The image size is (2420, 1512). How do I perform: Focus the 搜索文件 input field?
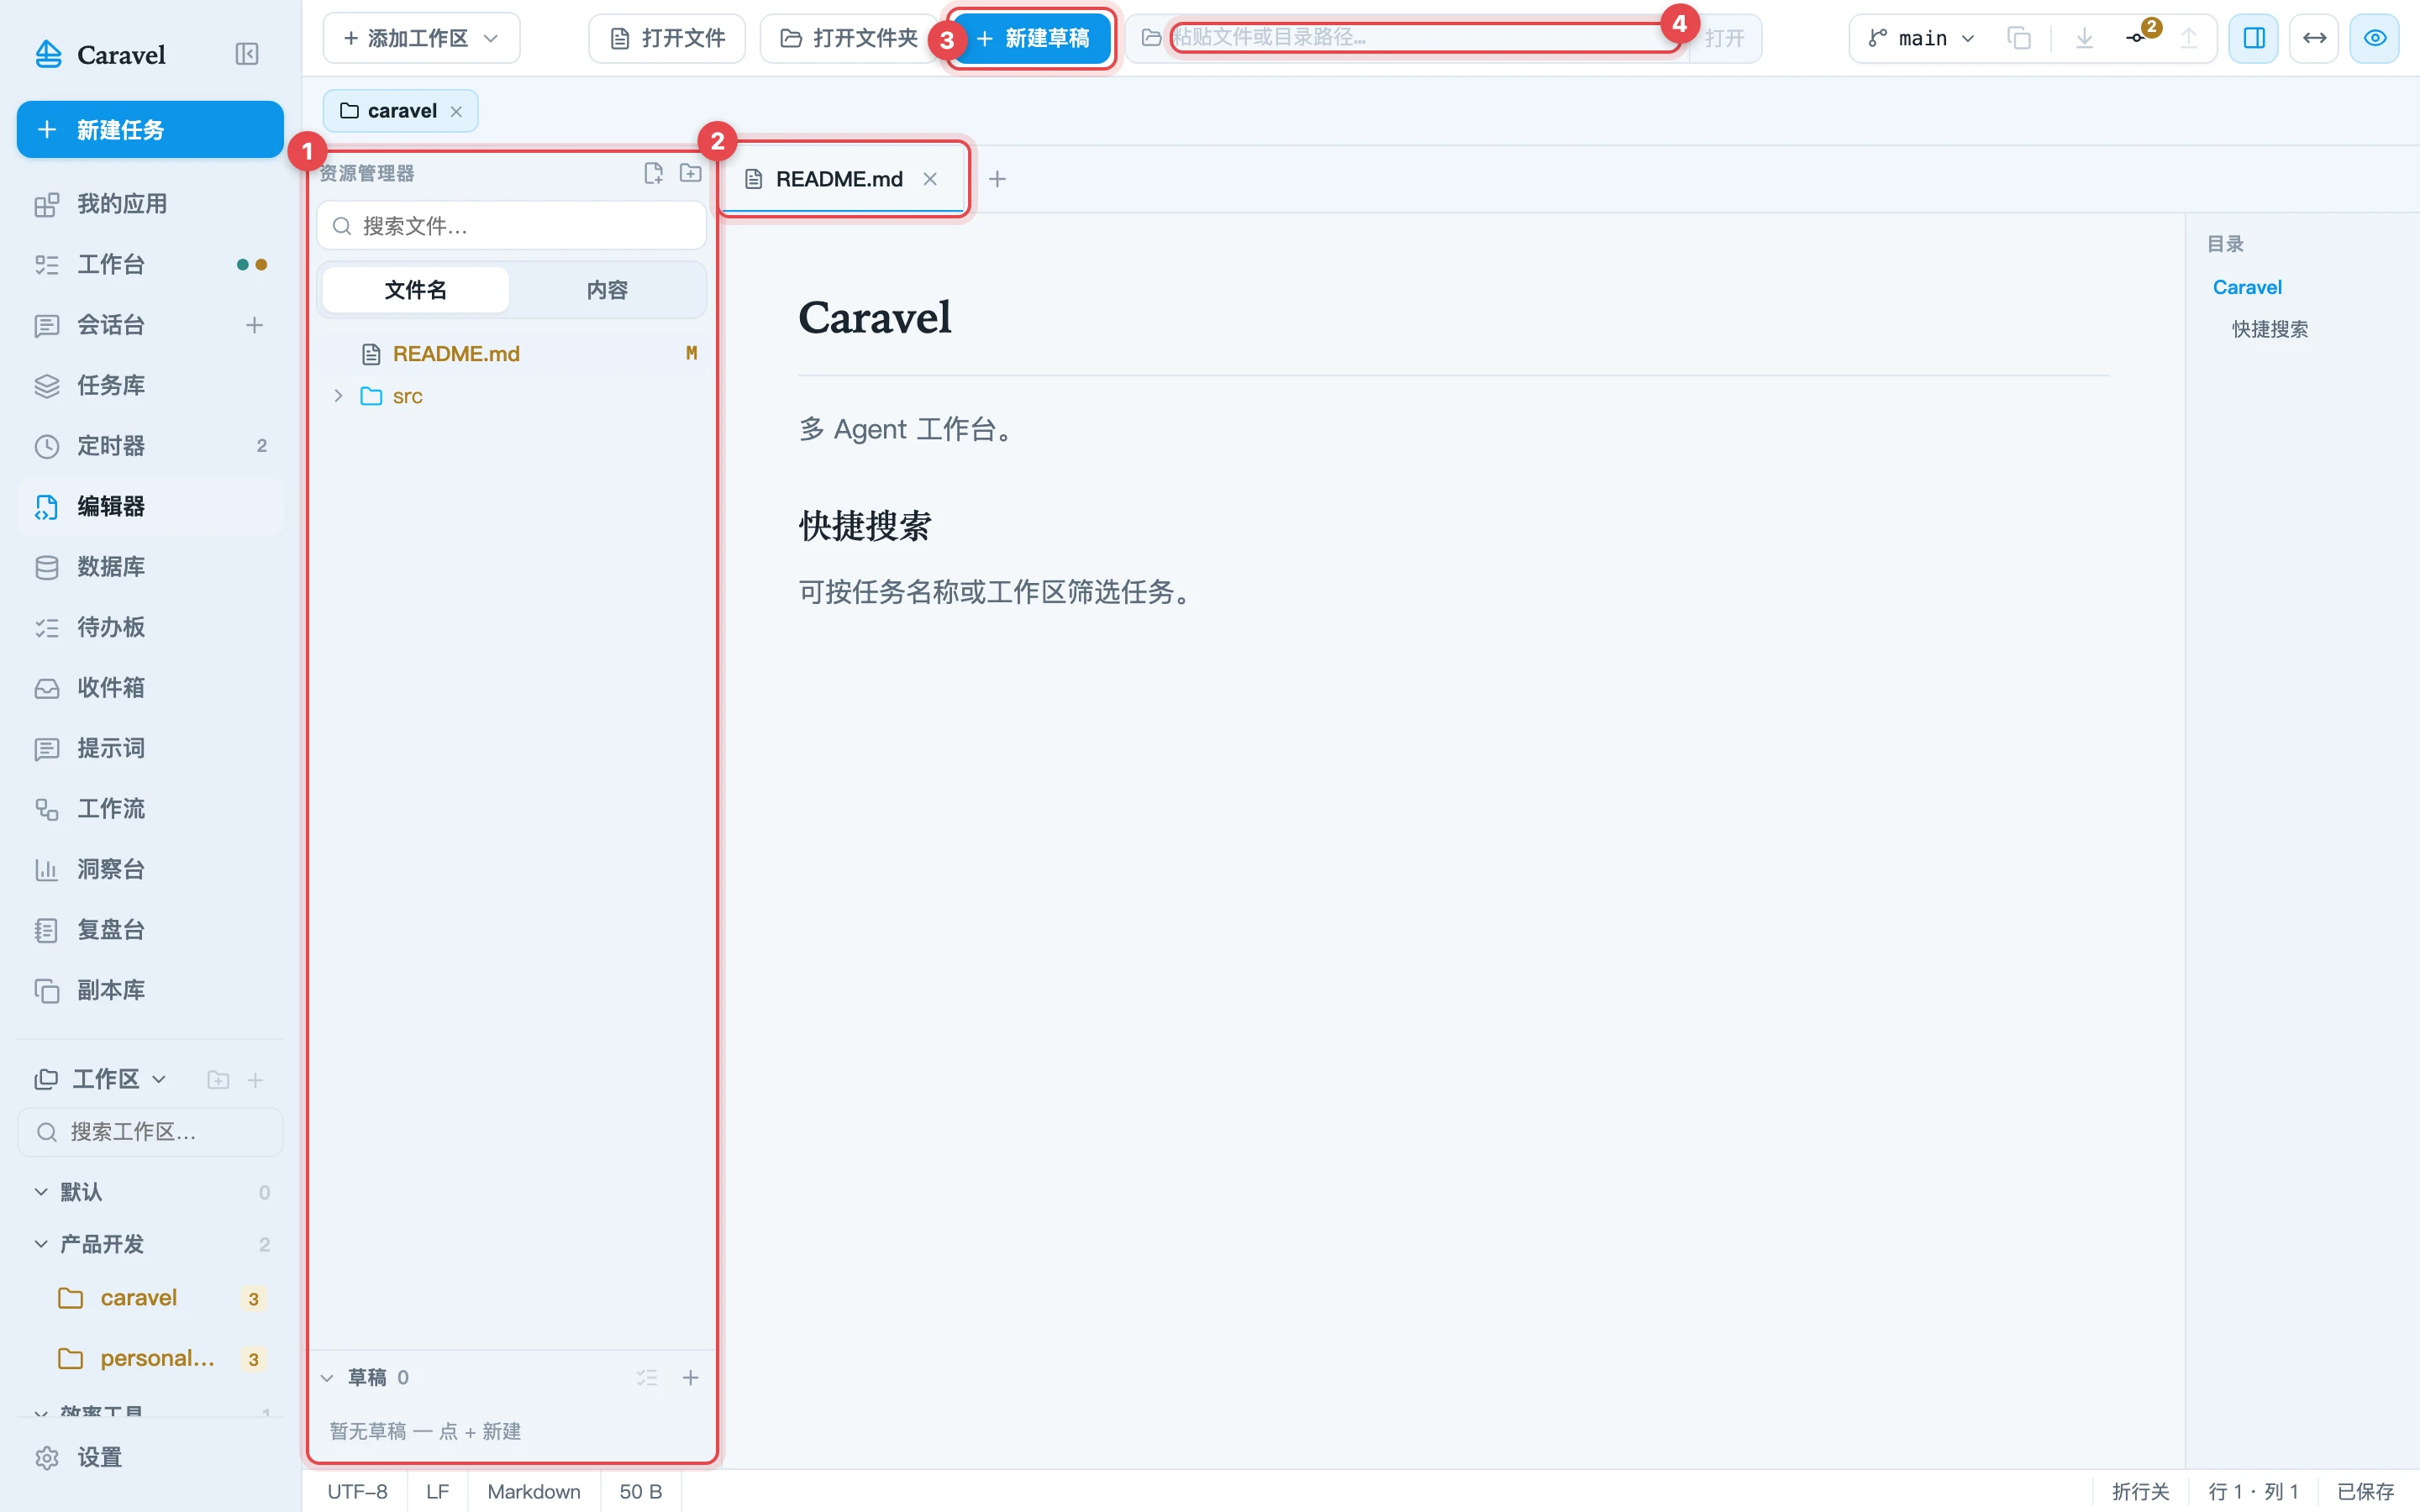[x=512, y=226]
